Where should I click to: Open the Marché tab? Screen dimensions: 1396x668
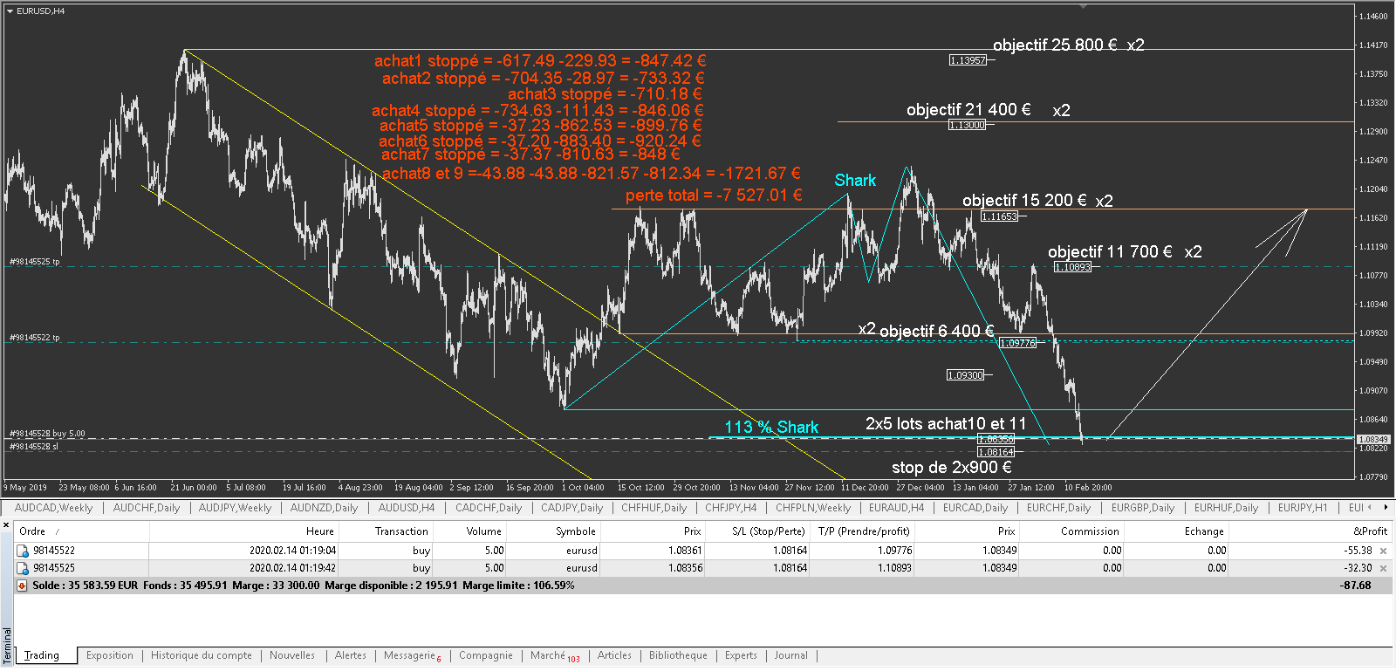pyautogui.click(x=554, y=655)
